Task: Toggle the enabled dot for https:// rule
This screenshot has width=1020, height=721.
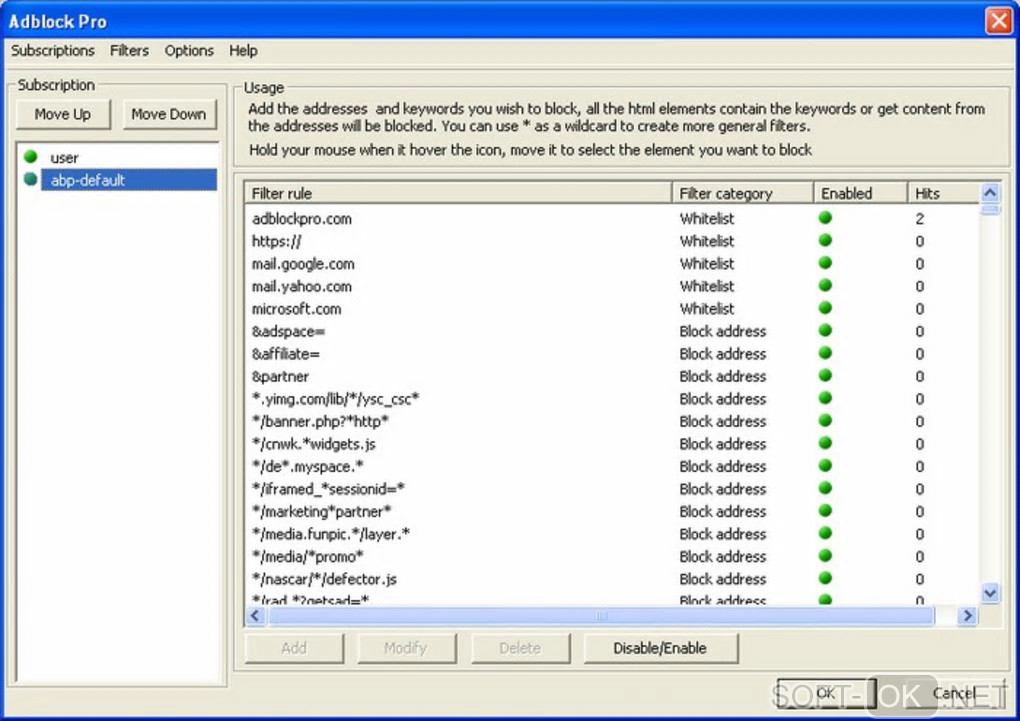Action: 825,241
